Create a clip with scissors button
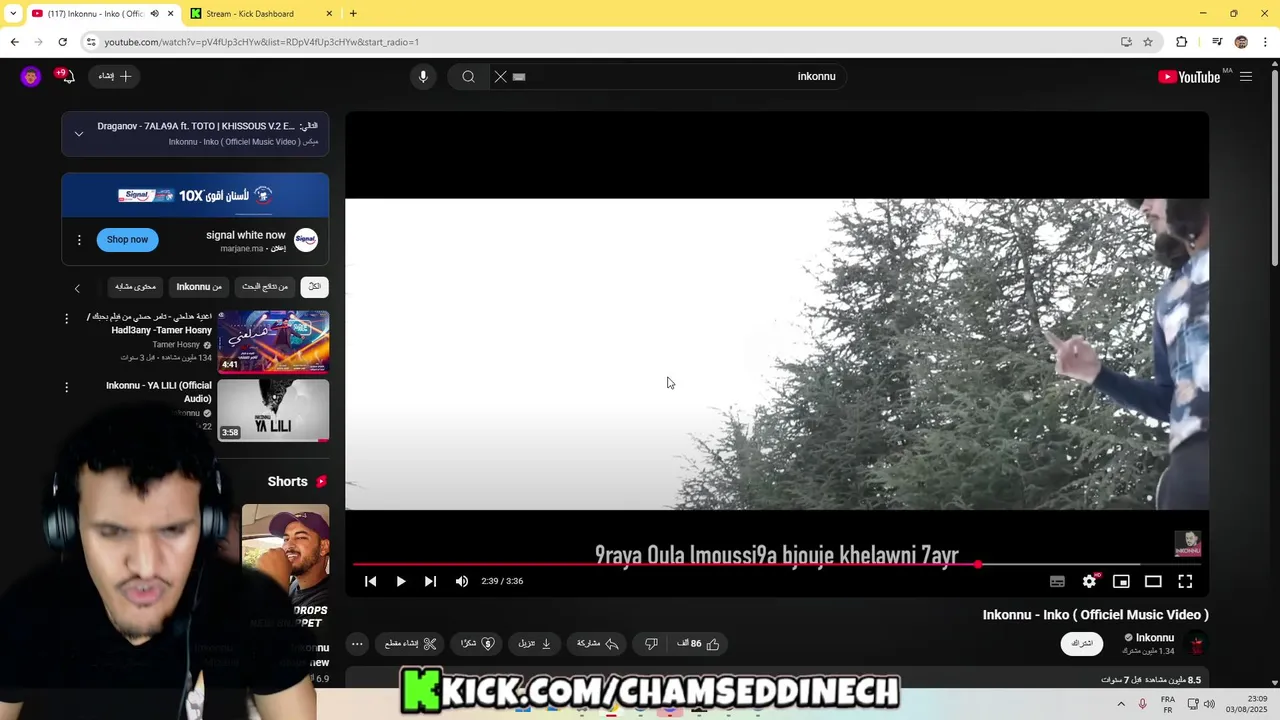Image resolution: width=1280 pixels, height=720 pixels. tap(411, 644)
